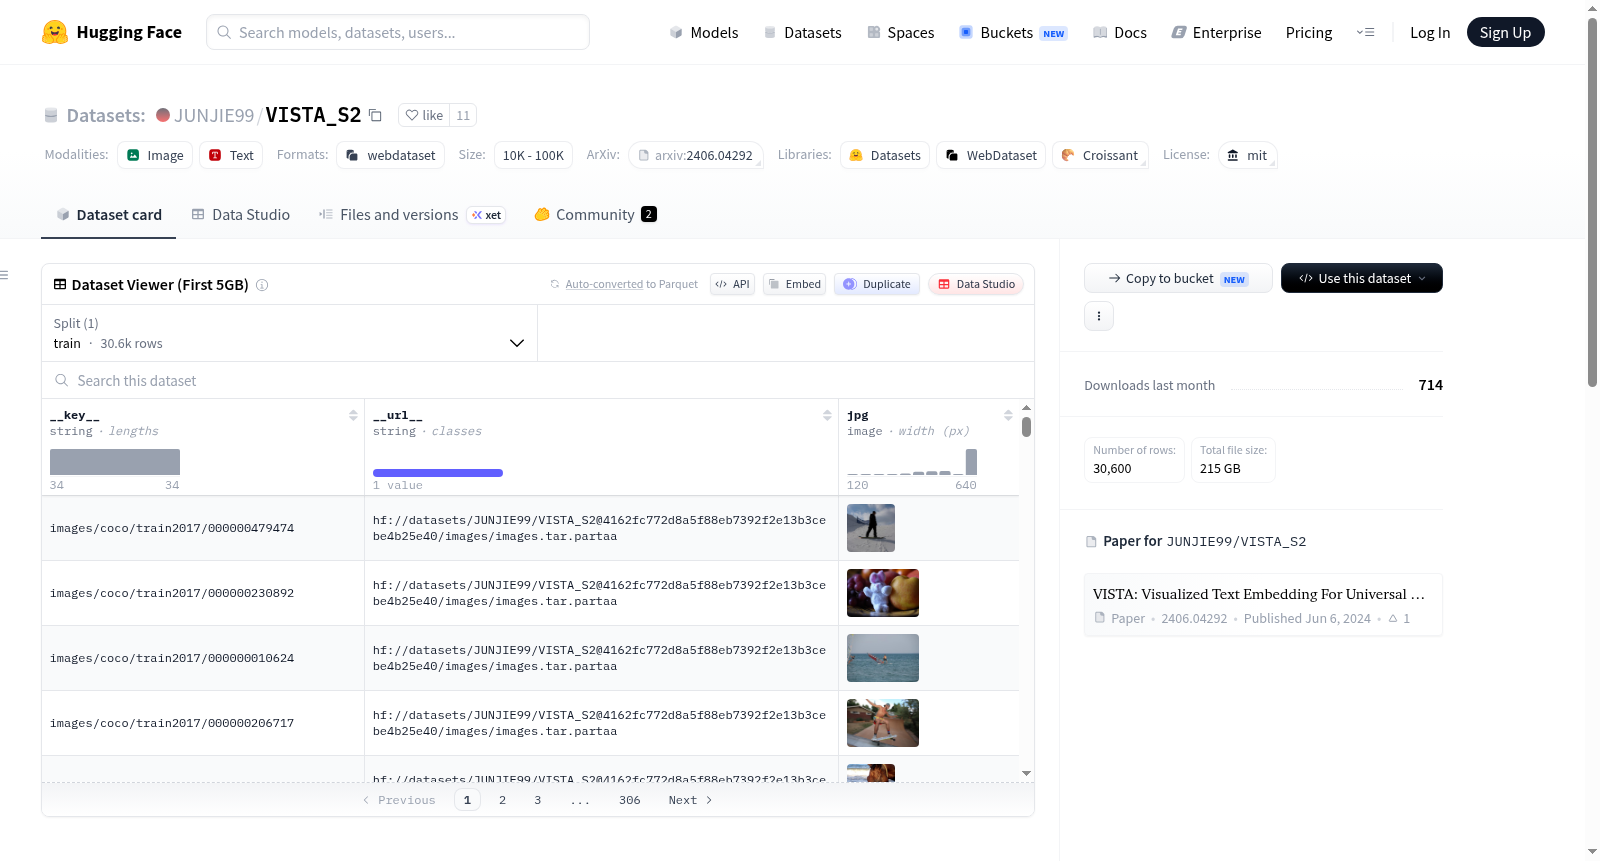Screen dimensions: 1600x861
Task: Open the Data Studio button in viewer header
Action: [976, 284]
